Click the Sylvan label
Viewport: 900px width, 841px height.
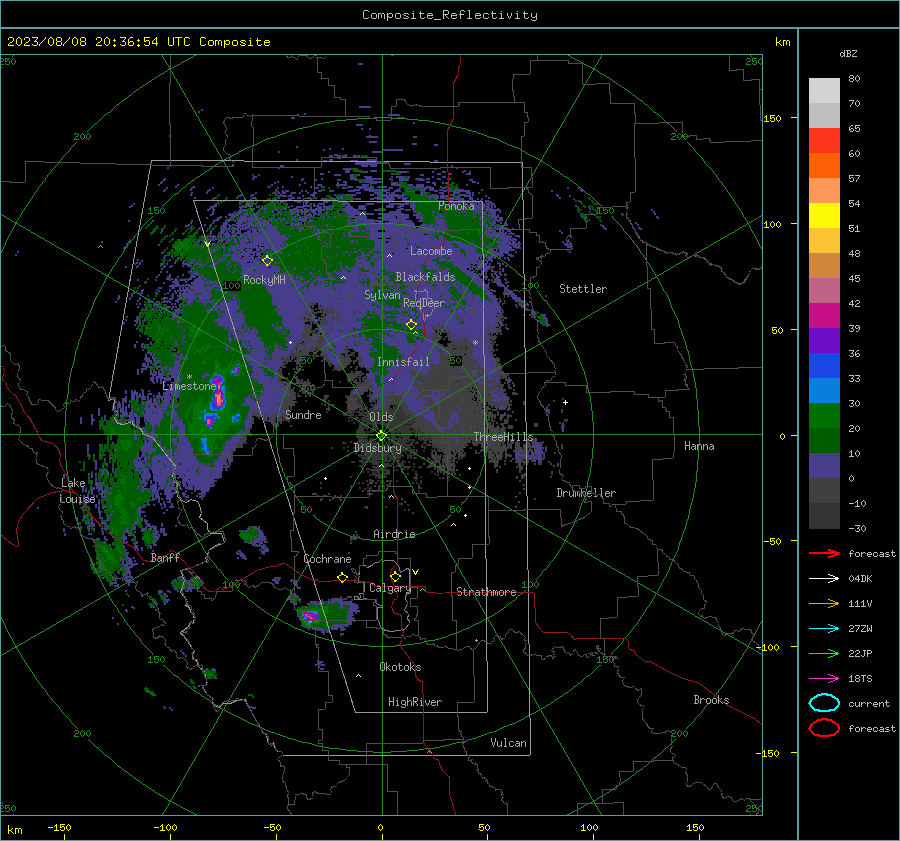(382, 295)
